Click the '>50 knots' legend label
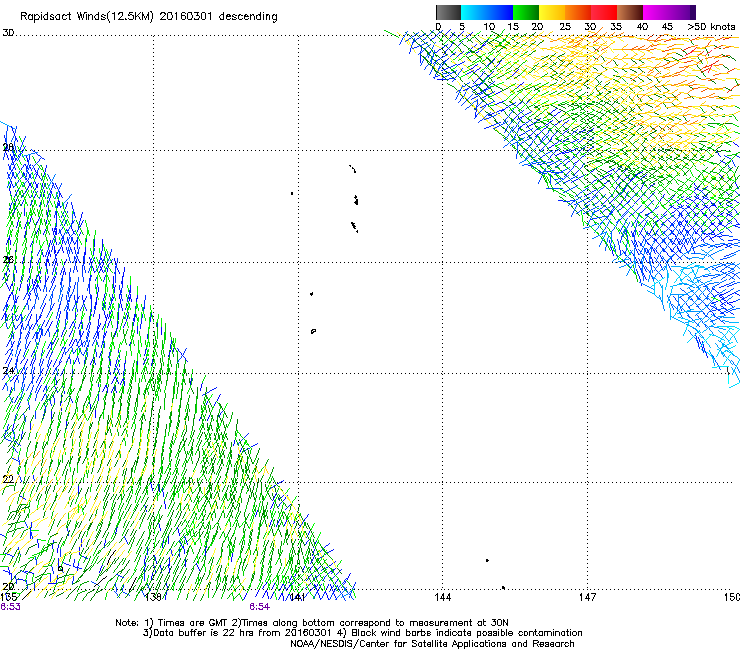This screenshot has width=740, height=650. [x=711, y=26]
